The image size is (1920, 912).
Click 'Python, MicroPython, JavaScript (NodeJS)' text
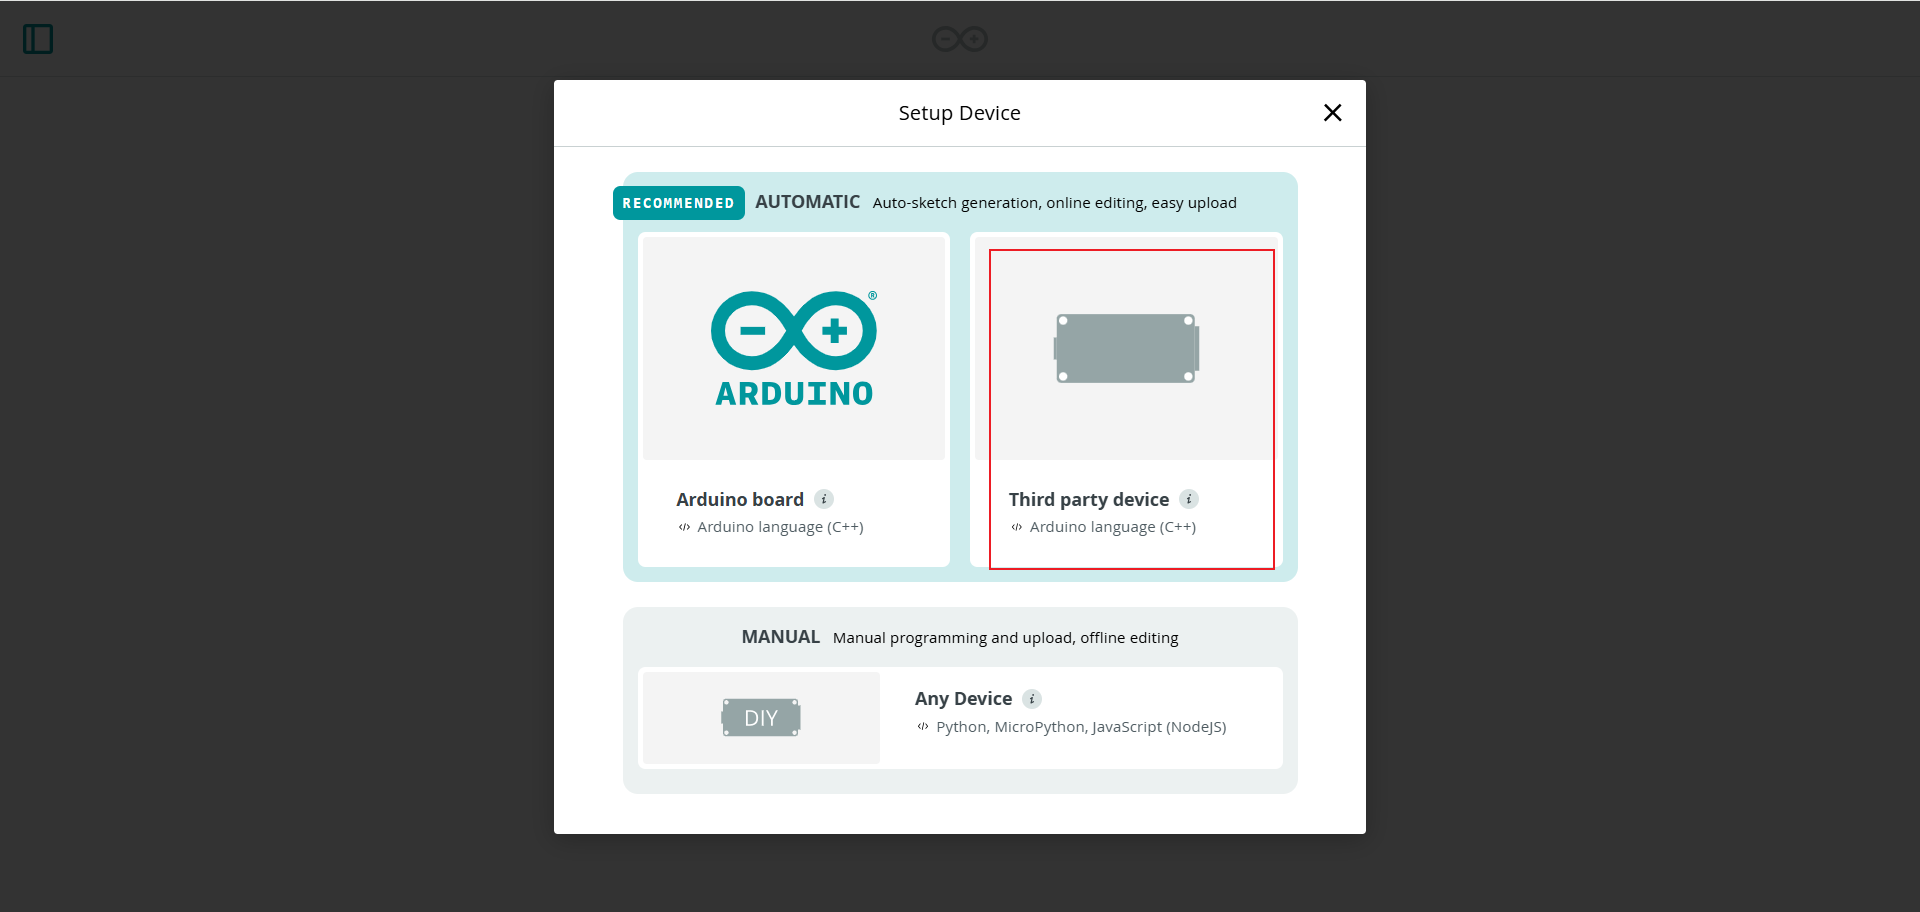coord(1081,727)
